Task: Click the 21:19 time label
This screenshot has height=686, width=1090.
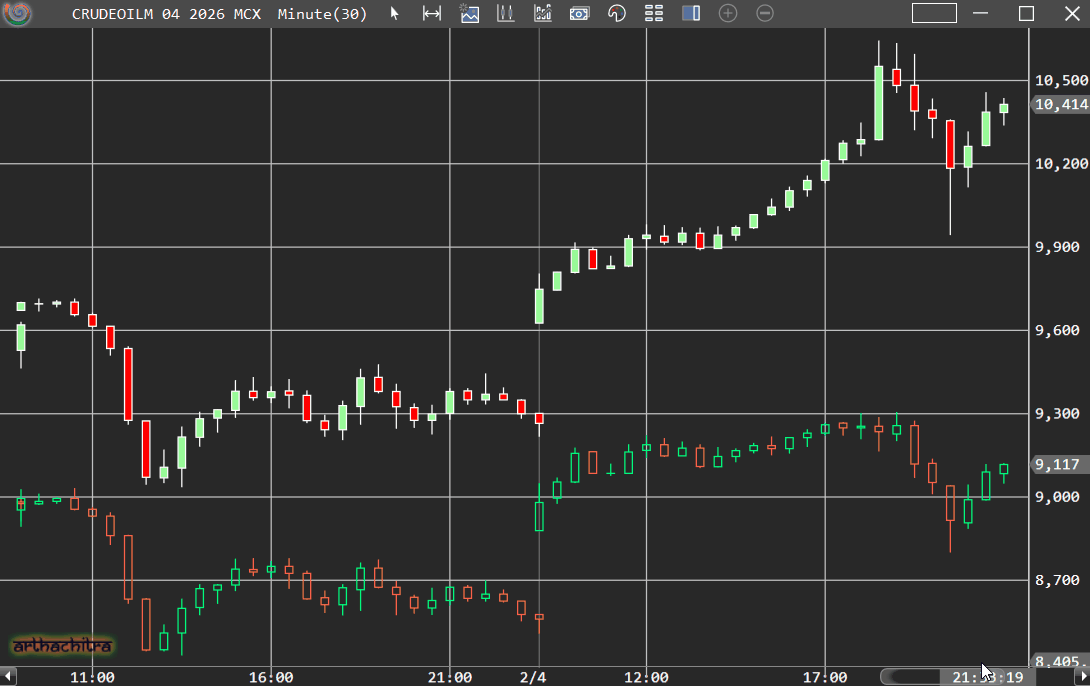Action: 989,676
